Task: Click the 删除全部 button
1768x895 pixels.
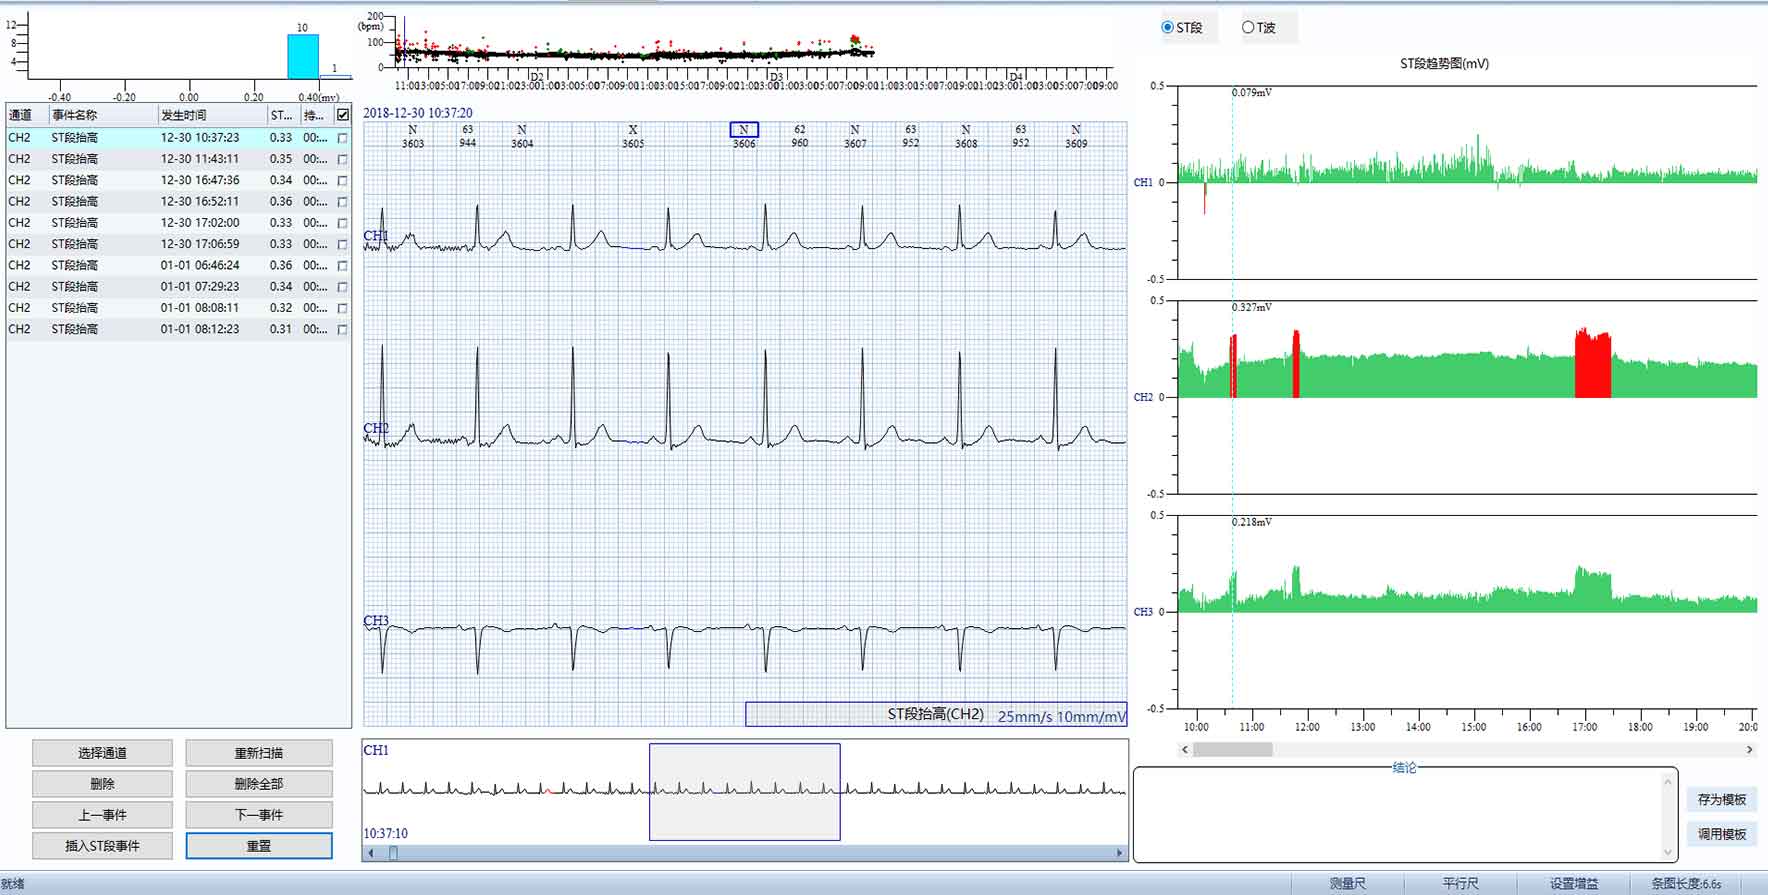Action: coord(259,784)
